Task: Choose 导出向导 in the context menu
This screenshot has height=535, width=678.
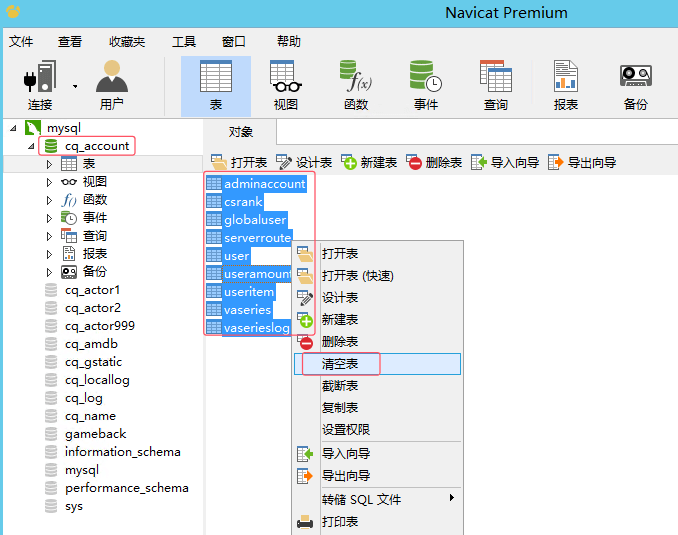Action: [x=377, y=476]
